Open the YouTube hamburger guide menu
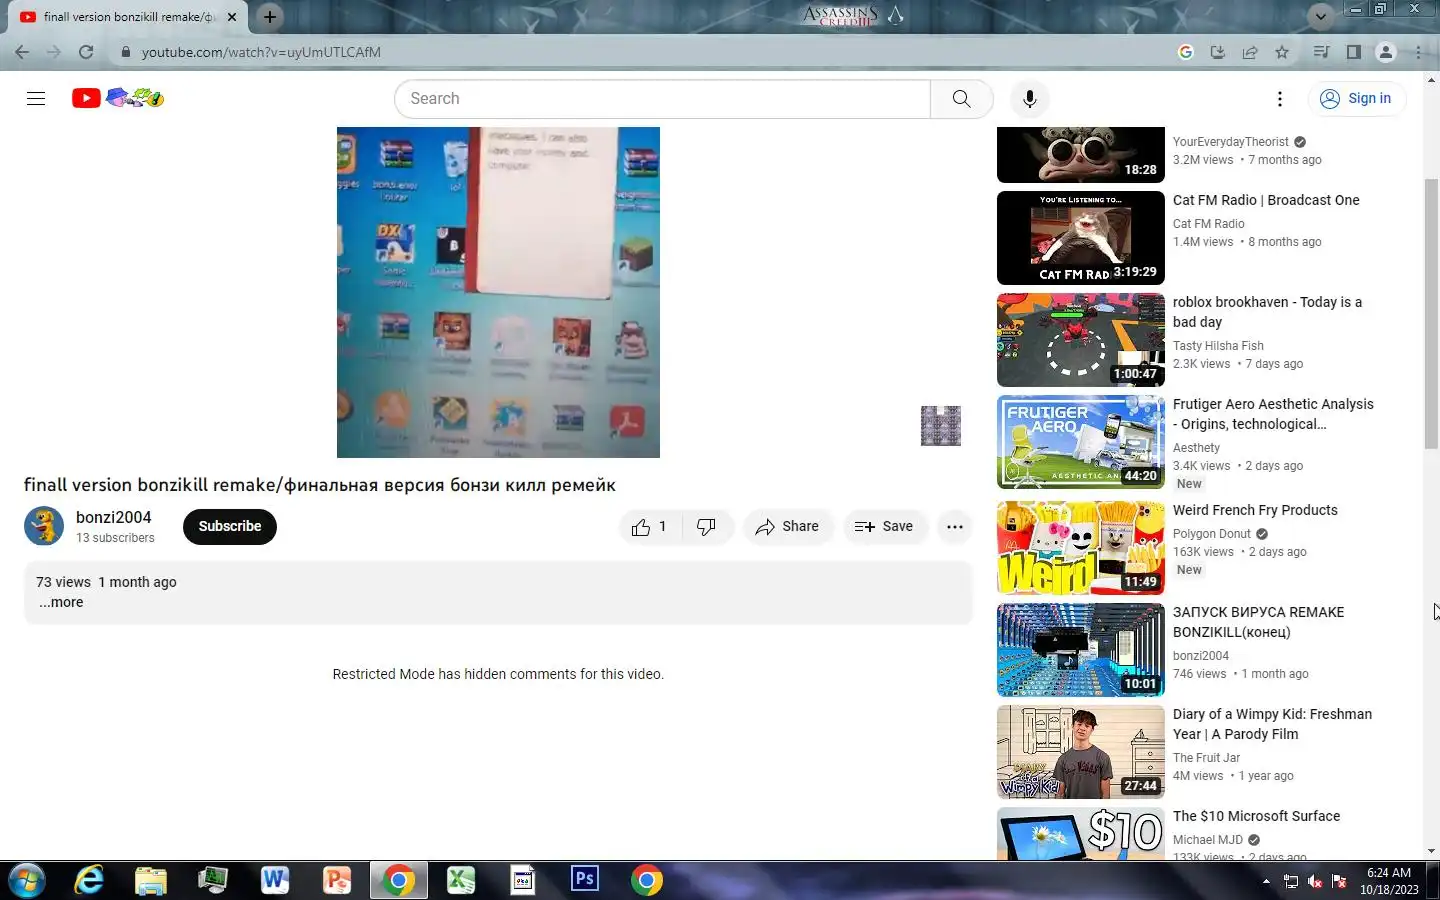The width and height of the screenshot is (1440, 900). [x=36, y=98]
